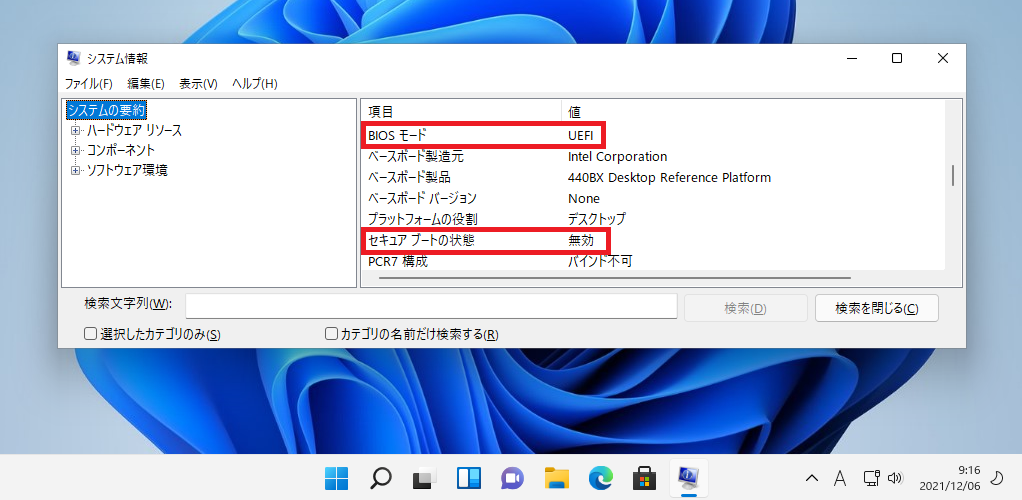Minimize the システム情報 window

coord(851,58)
